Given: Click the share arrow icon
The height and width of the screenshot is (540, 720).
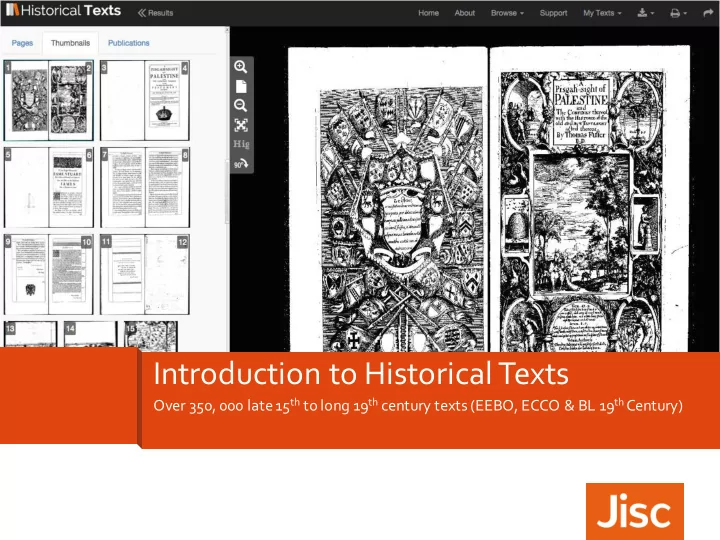Looking at the screenshot, I should [708, 13].
